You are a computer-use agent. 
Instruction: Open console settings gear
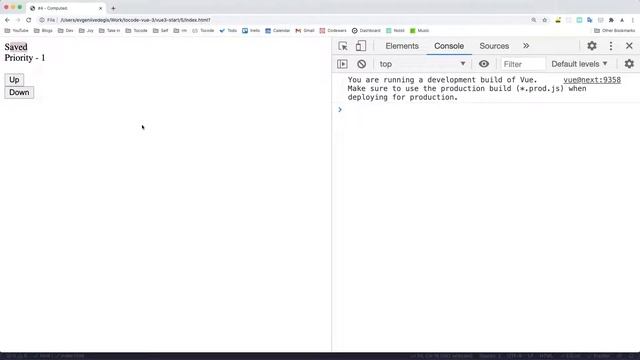point(629,64)
